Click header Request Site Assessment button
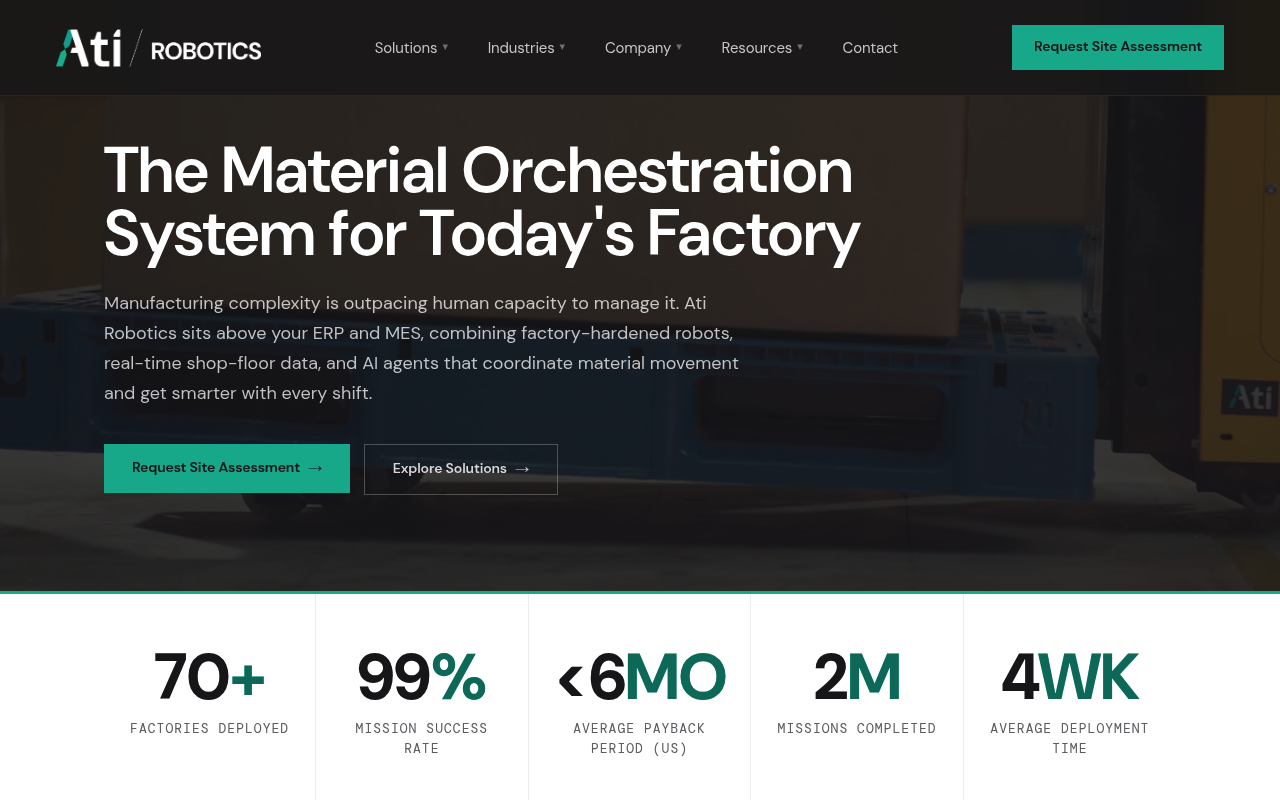Image resolution: width=1280 pixels, height=800 pixels. [1118, 47]
